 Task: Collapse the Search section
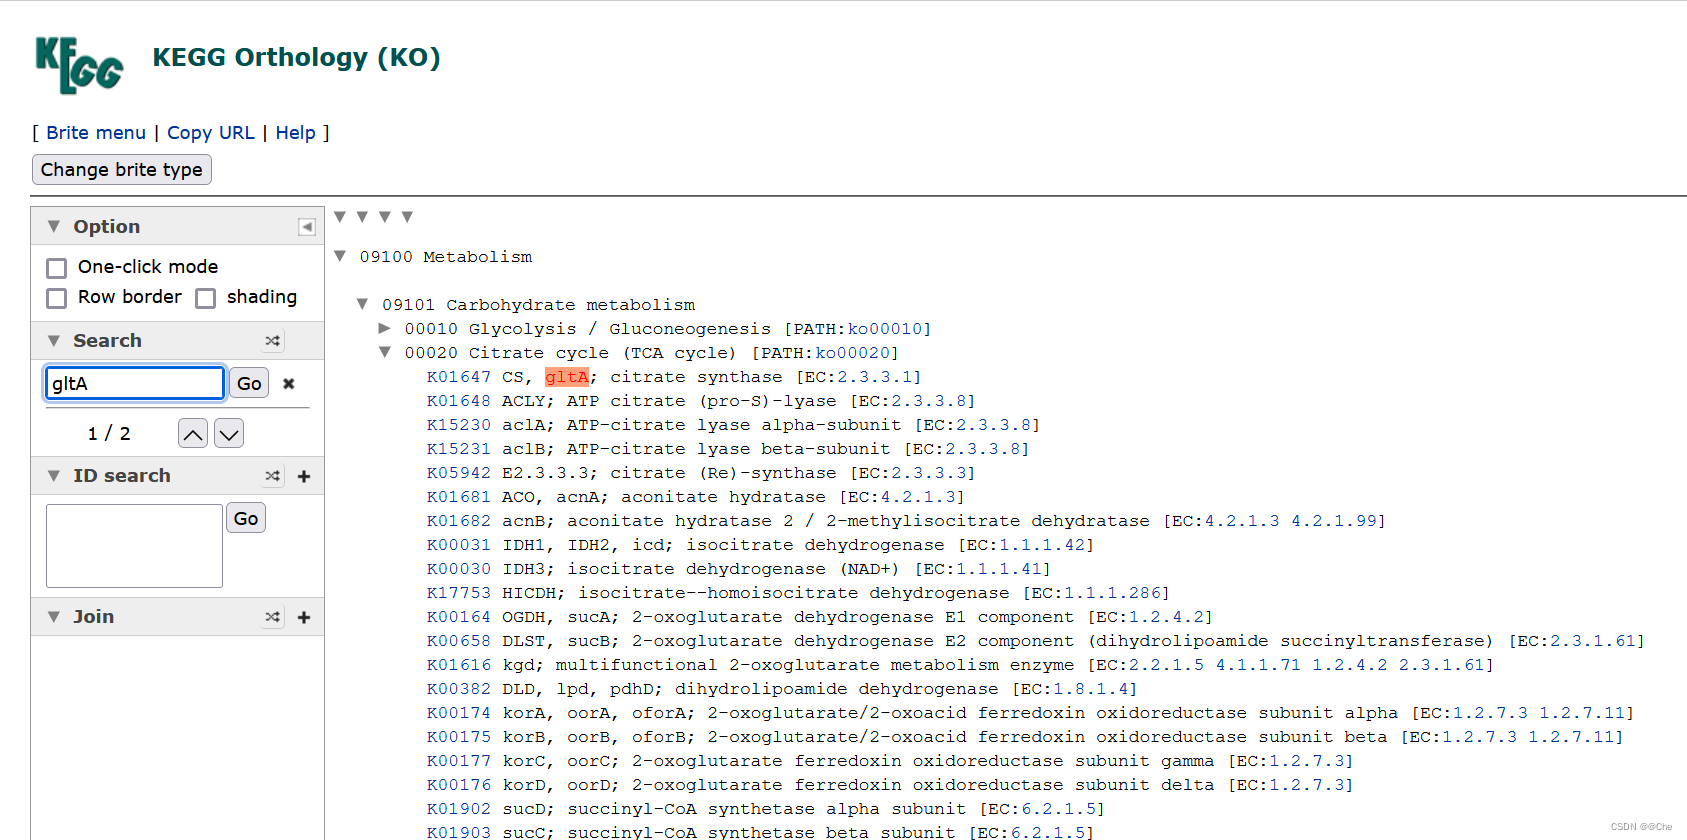[54, 341]
